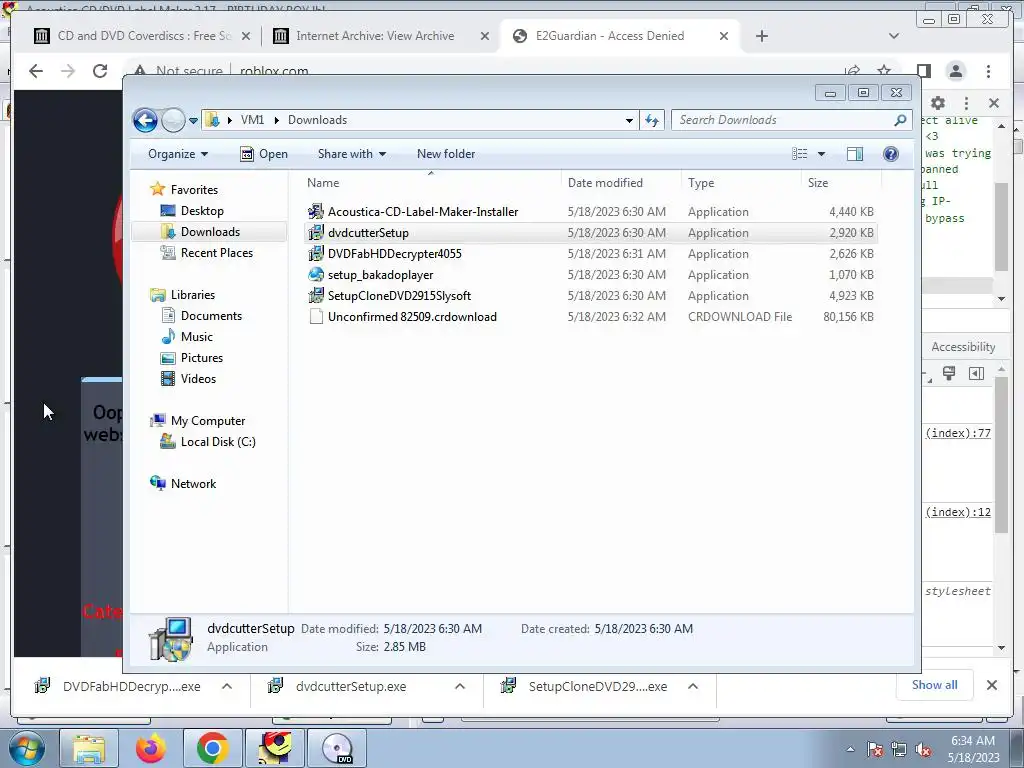Open the Accessibility tab in DevTools
This screenshot has width=1024, height=768.
(963, 347)
